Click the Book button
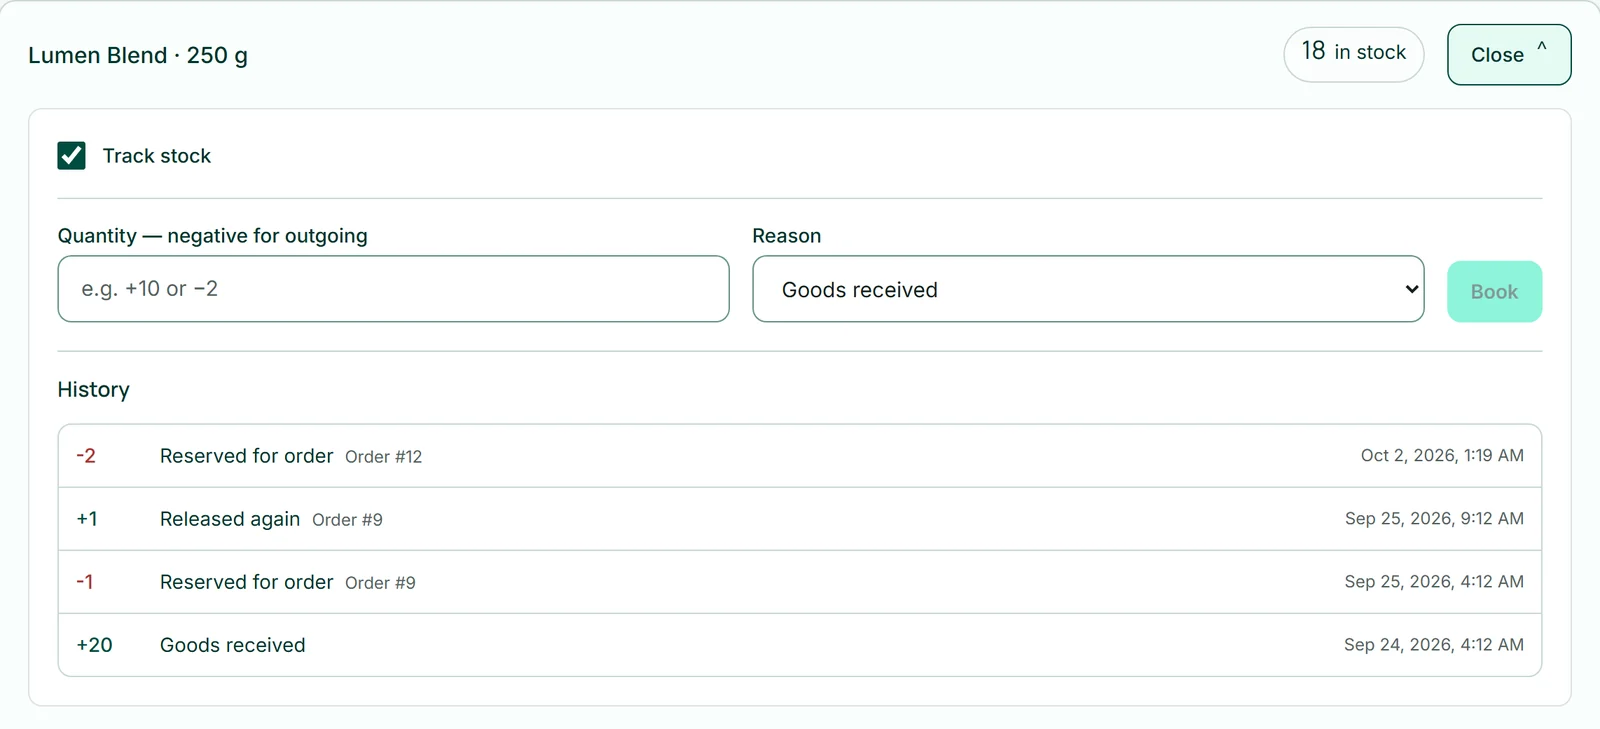 [x=1494, y=292]
